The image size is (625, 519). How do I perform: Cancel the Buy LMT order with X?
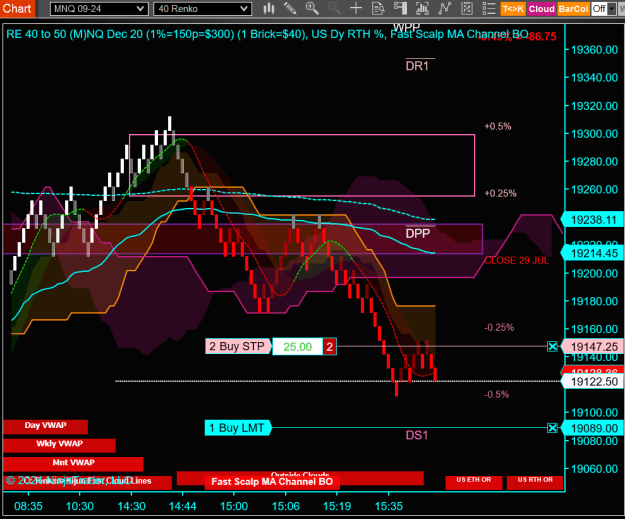[x=552, y=428]
